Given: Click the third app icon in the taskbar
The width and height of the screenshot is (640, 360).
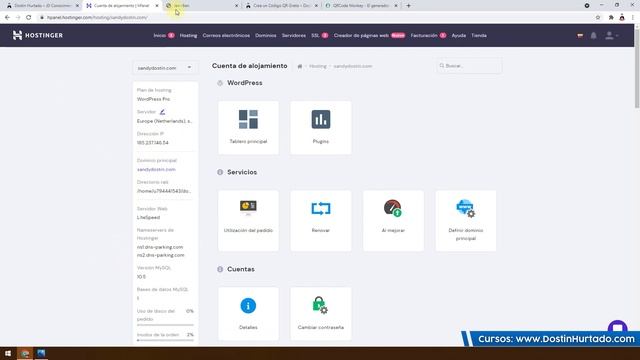Looking at the screenshot, I should point(41,353).
